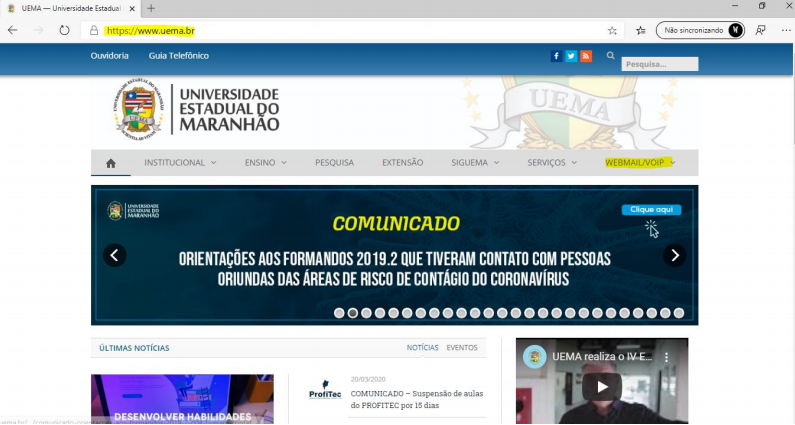
Task: Open a new tab with plus icon
Action: click(151, 8)
